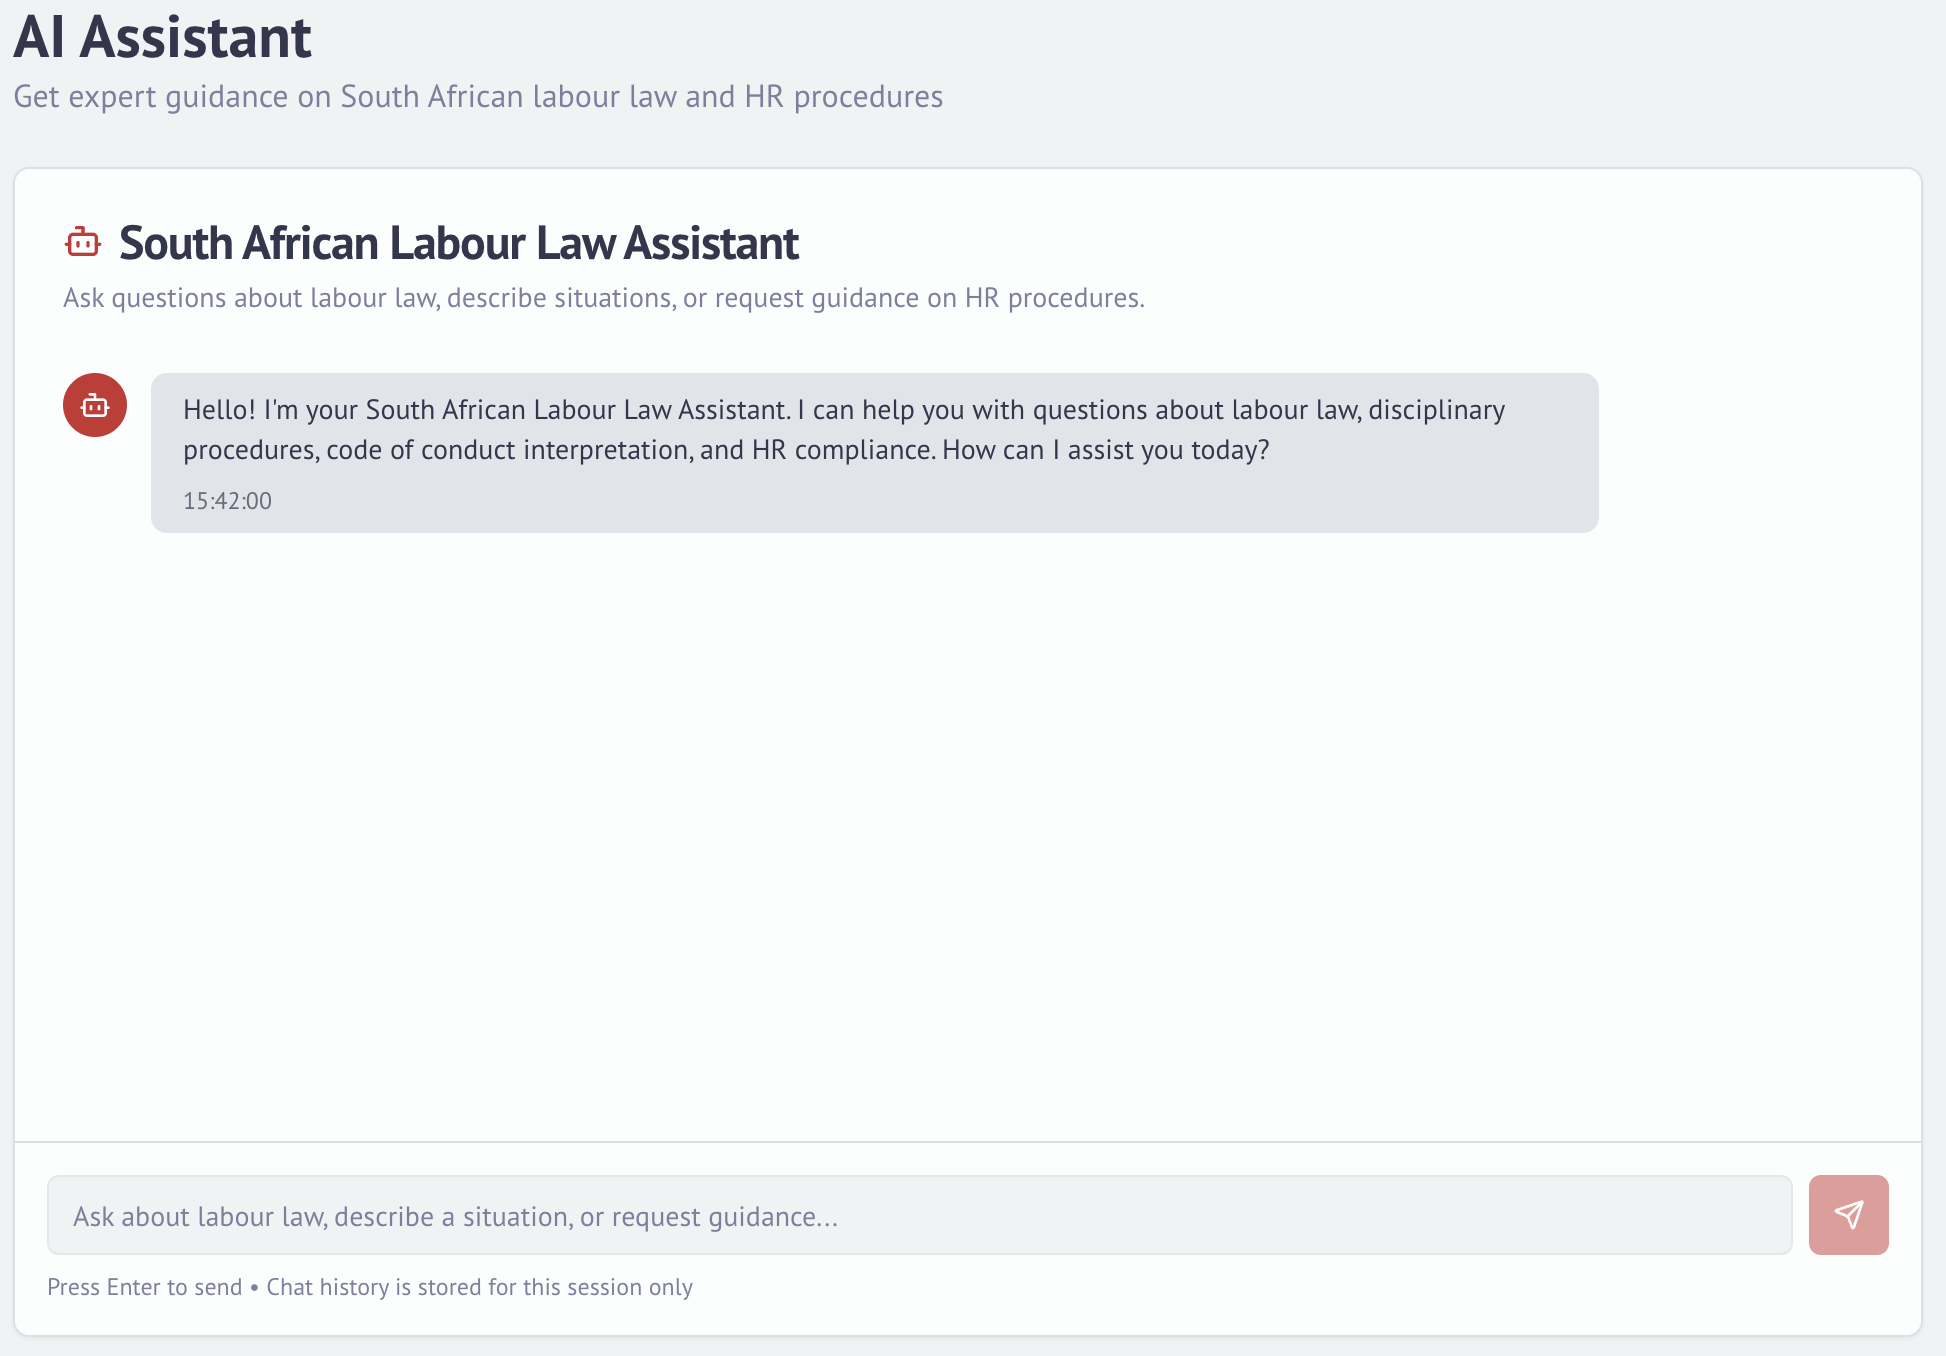Click the 'Hello!' word in the greeting
Image resolution: width=1946 pixels, height=1356 pixels.
[219, 410]
